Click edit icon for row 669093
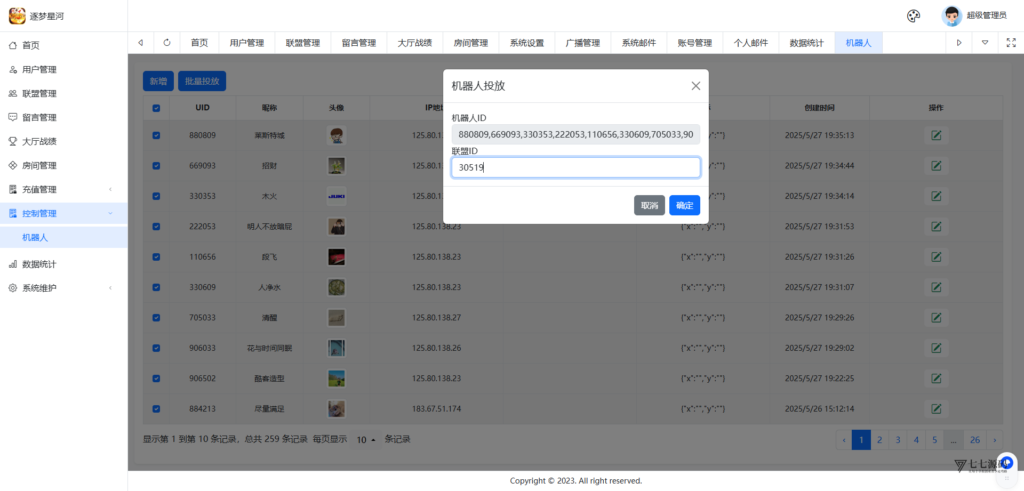This screenshot has width=1024, height=491. pyautogui.click(x=936, y=166)
